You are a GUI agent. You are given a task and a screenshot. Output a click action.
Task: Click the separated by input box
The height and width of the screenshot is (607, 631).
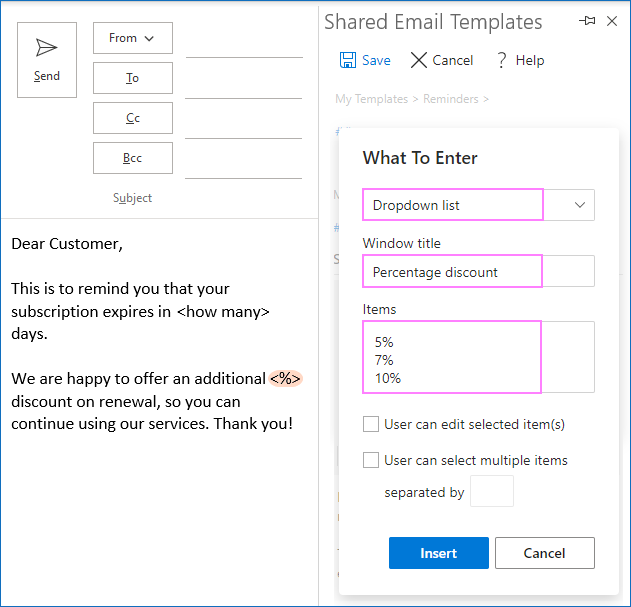[492, 491]
